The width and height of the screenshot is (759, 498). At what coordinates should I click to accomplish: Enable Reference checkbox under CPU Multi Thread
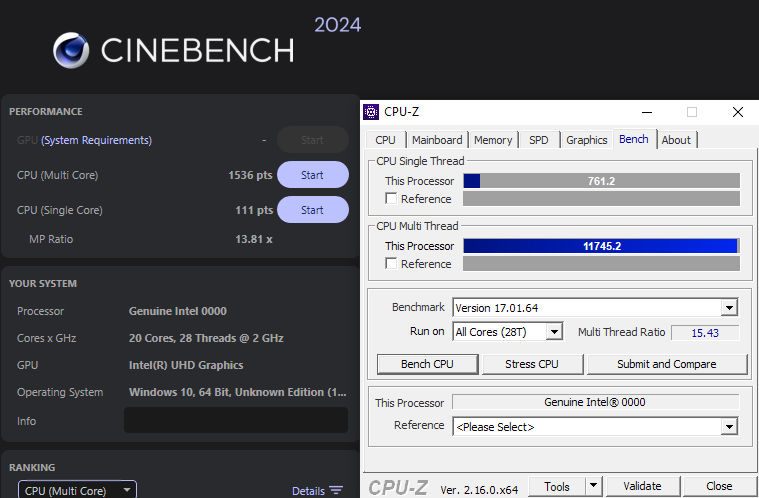(x=391, y=263)
